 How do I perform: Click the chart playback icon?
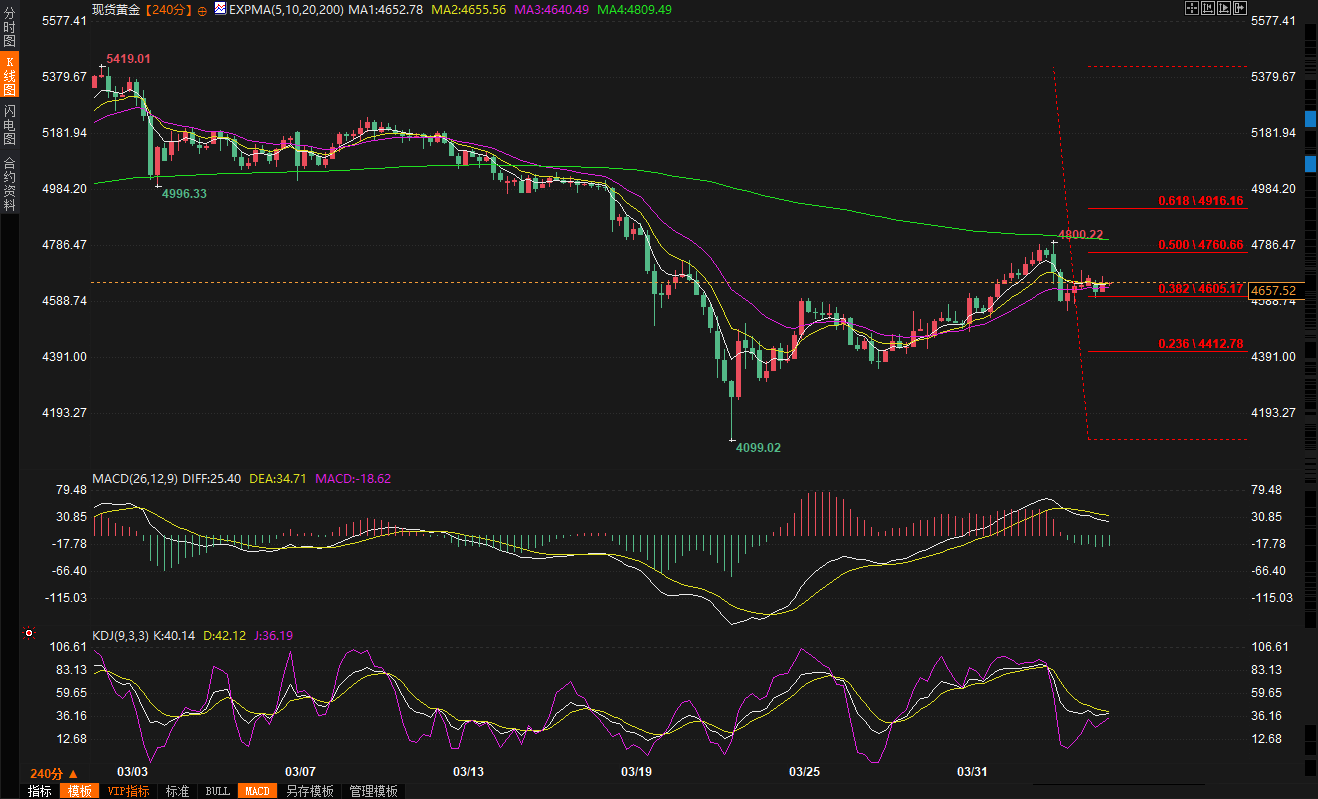(x=1225, y=9)
